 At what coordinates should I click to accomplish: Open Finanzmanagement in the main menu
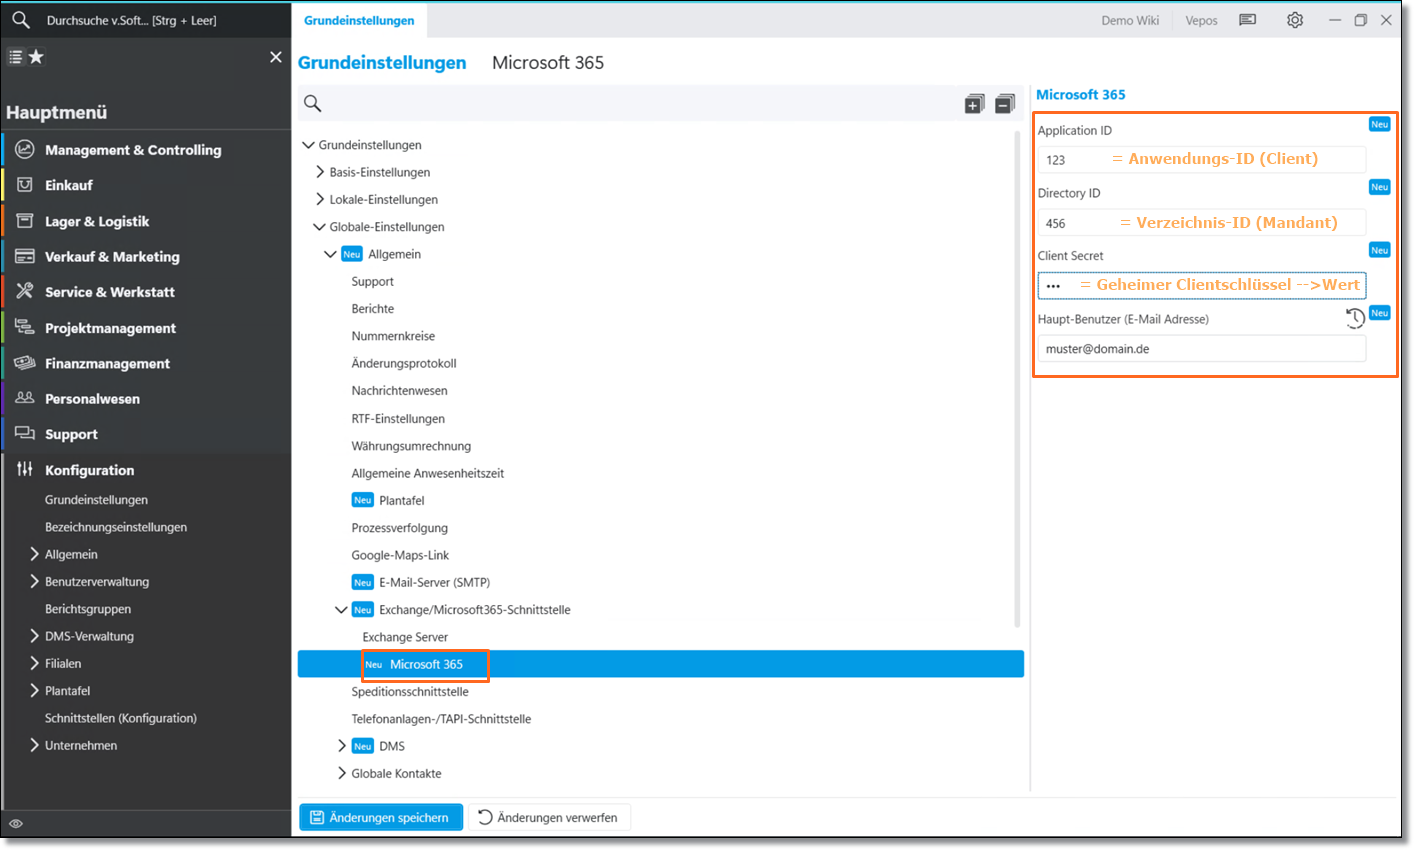pos(107,364)
